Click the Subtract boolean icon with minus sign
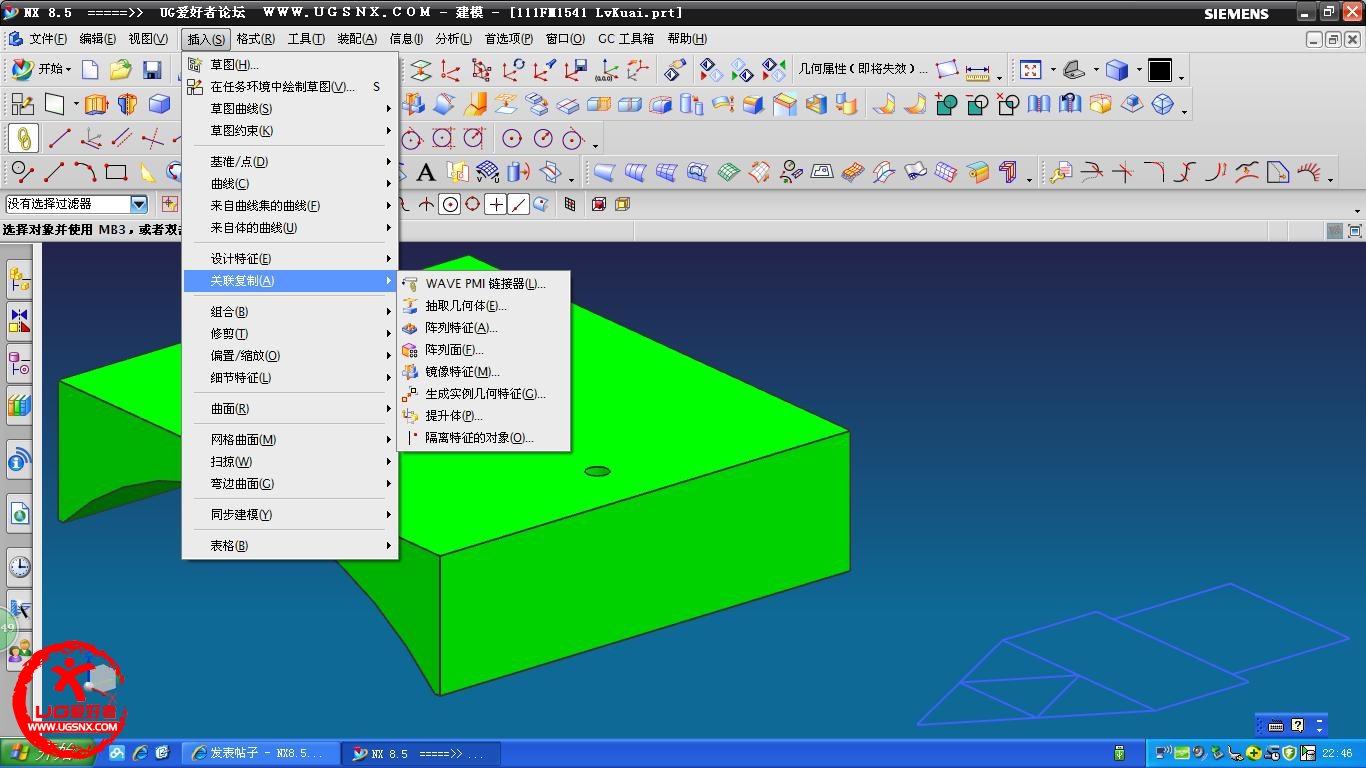 tap(977, 104)
